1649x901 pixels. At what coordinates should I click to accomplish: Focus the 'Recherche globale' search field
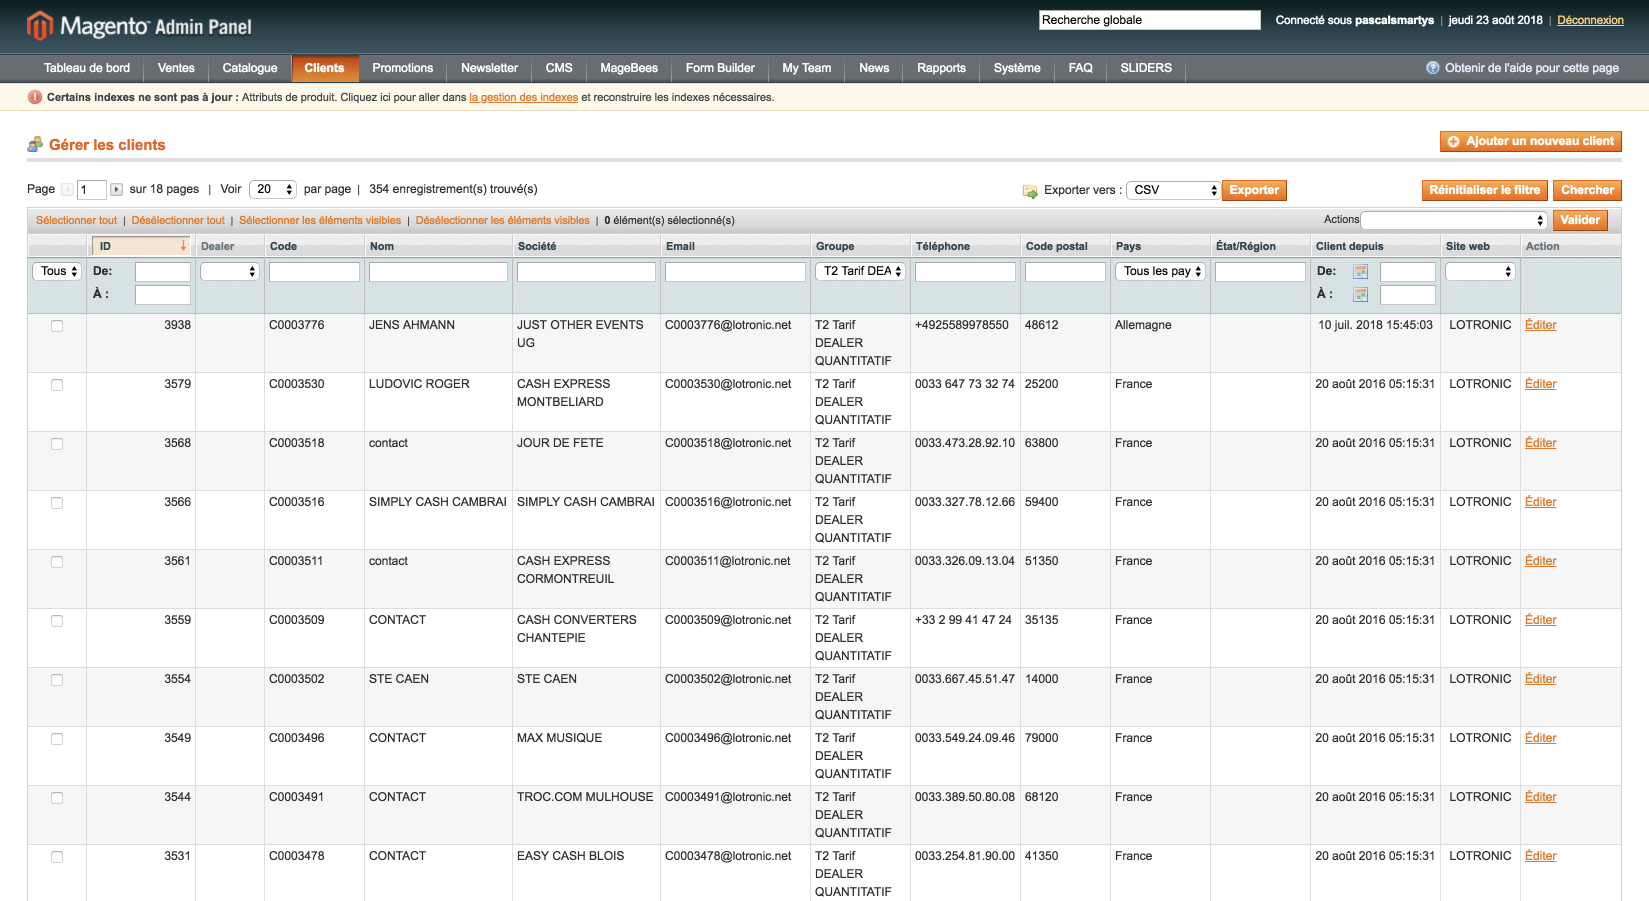click(x=1149, y=20)
